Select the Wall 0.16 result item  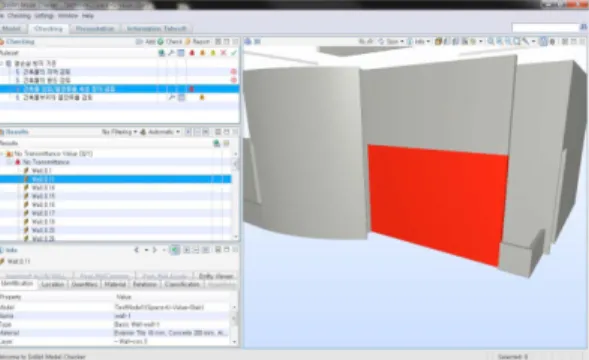point(43,204)
